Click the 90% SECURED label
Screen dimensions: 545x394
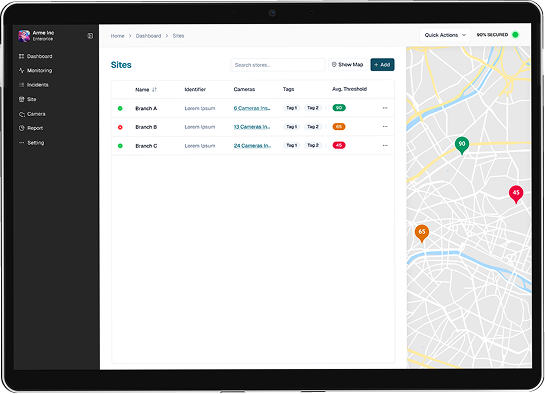click(x=492, y=35)
